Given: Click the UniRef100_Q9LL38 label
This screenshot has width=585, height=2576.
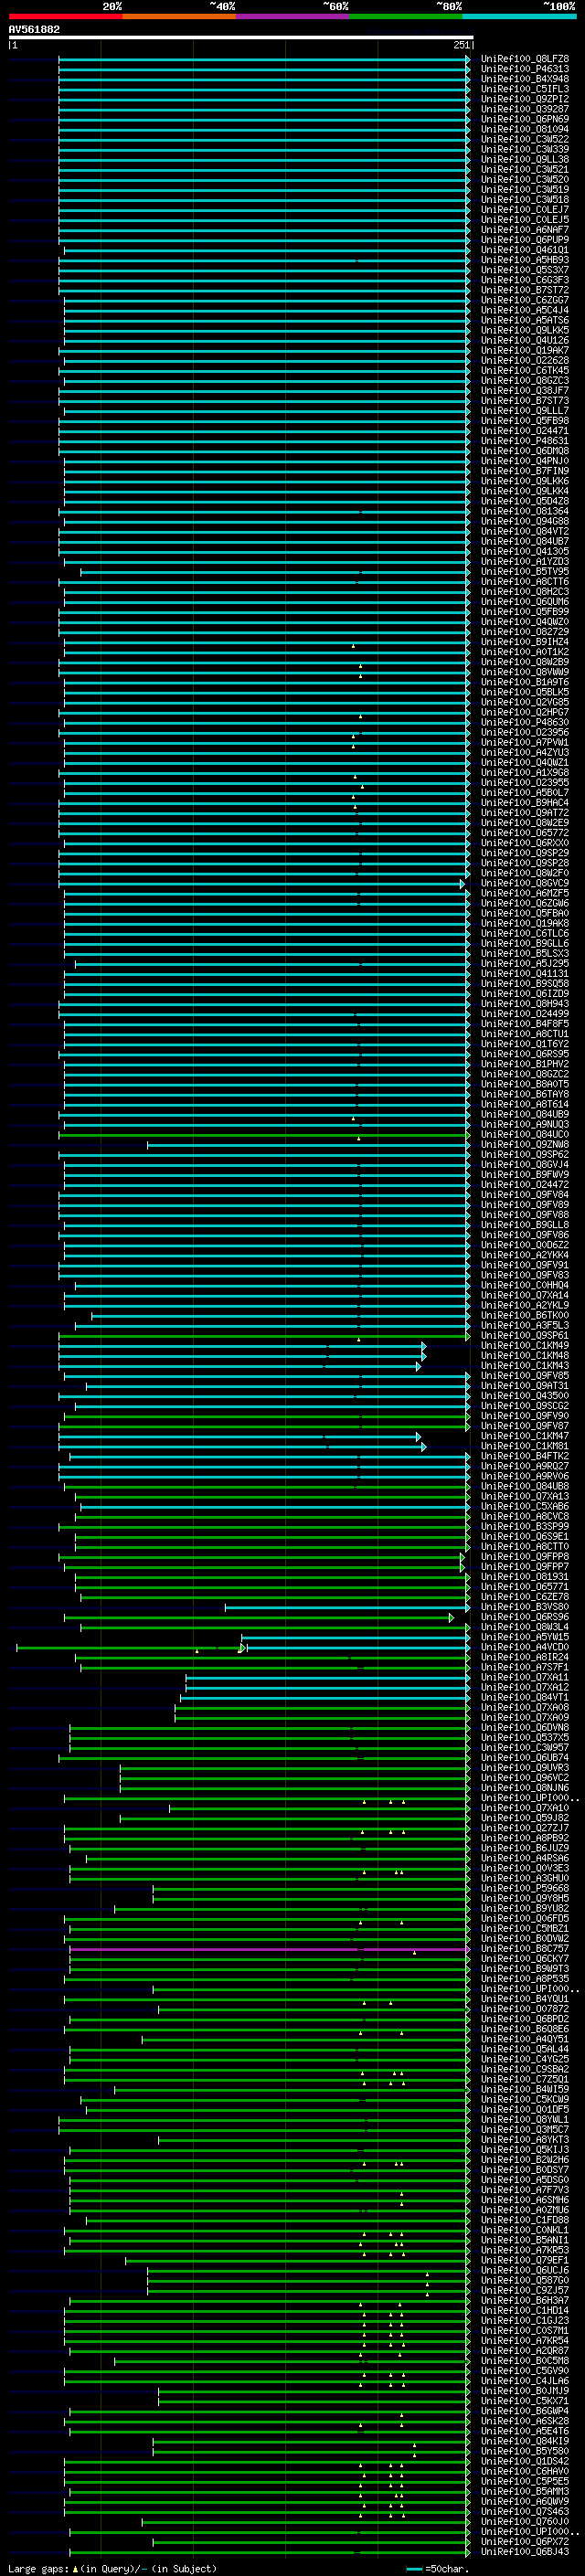Looking at the screenshot, I should (x=525, y=160).
